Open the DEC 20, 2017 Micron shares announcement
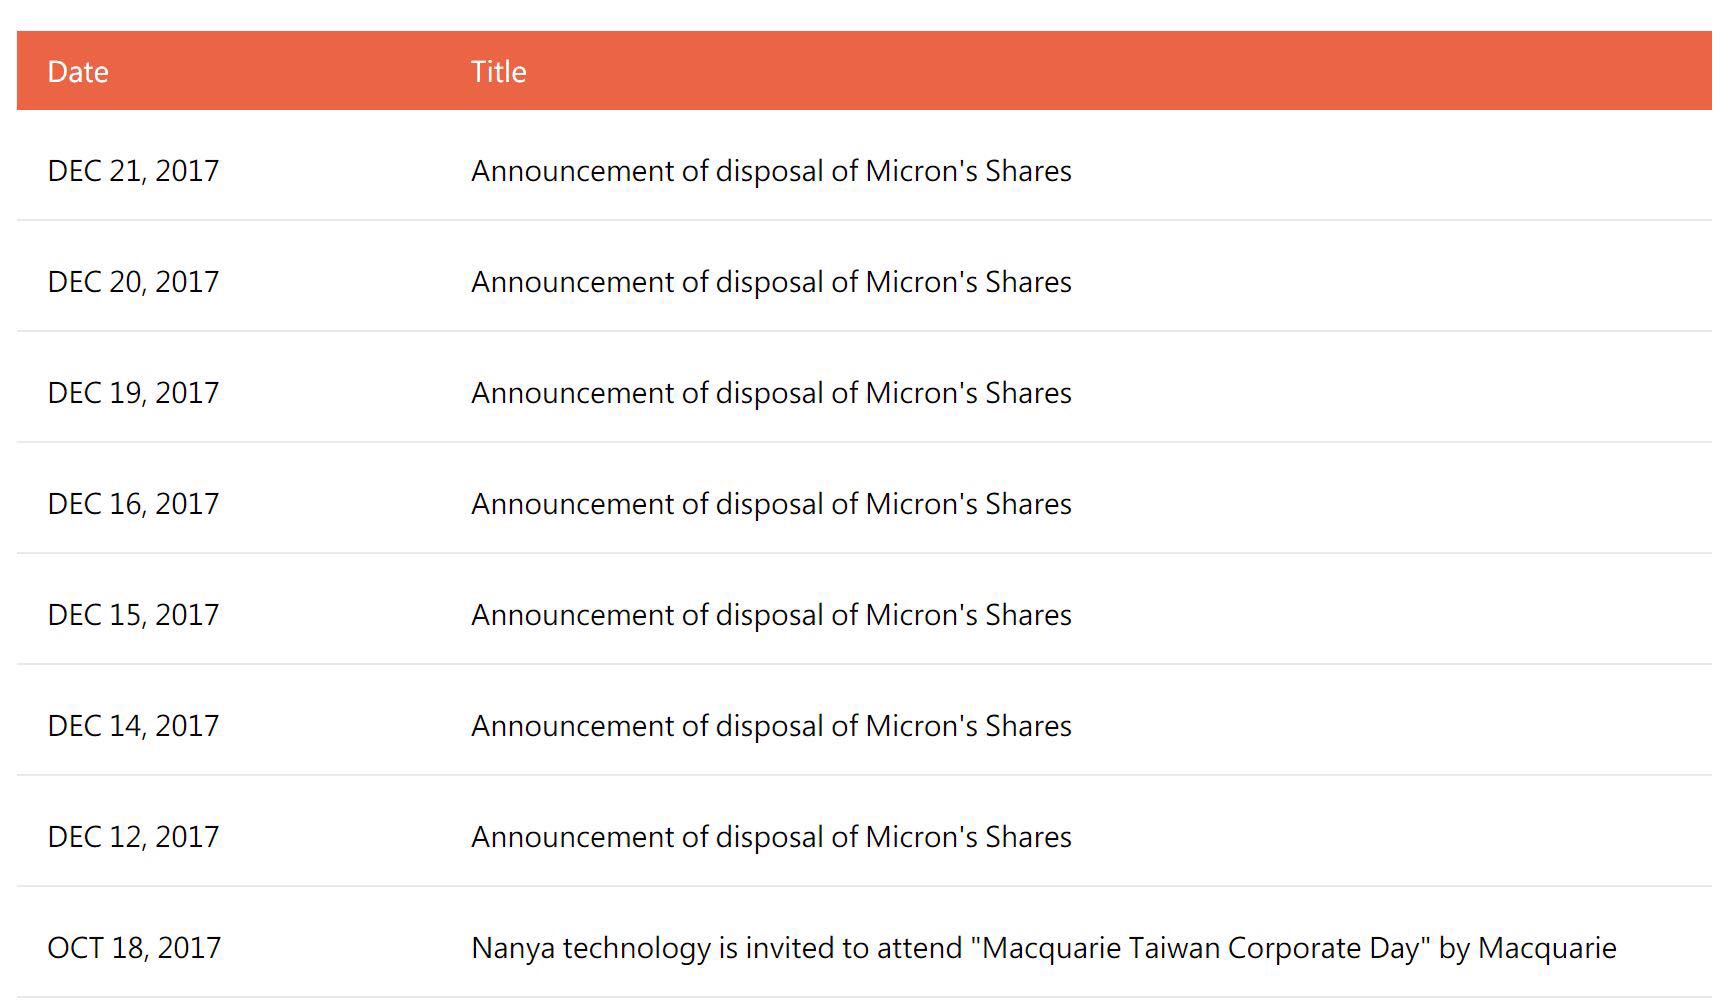 pyautogui.click(x=771, y=282)
